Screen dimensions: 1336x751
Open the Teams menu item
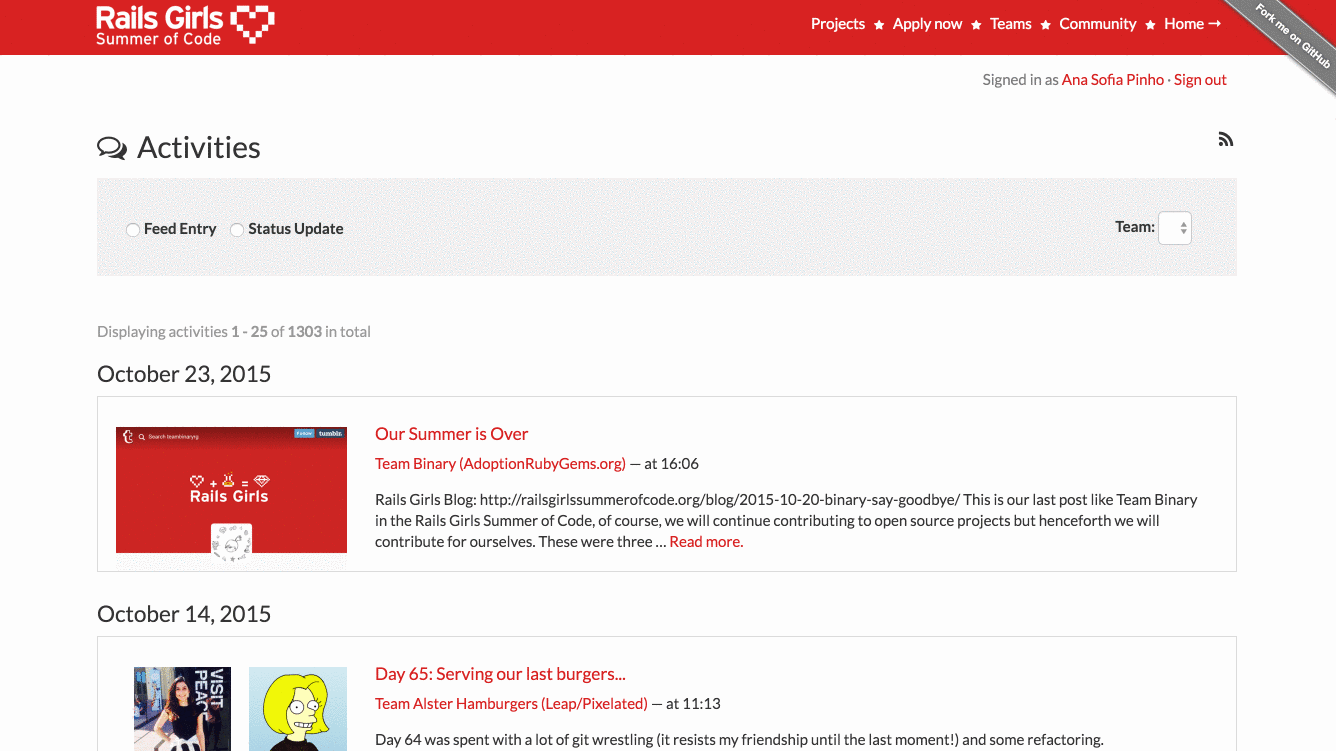tap(1010, 24)
